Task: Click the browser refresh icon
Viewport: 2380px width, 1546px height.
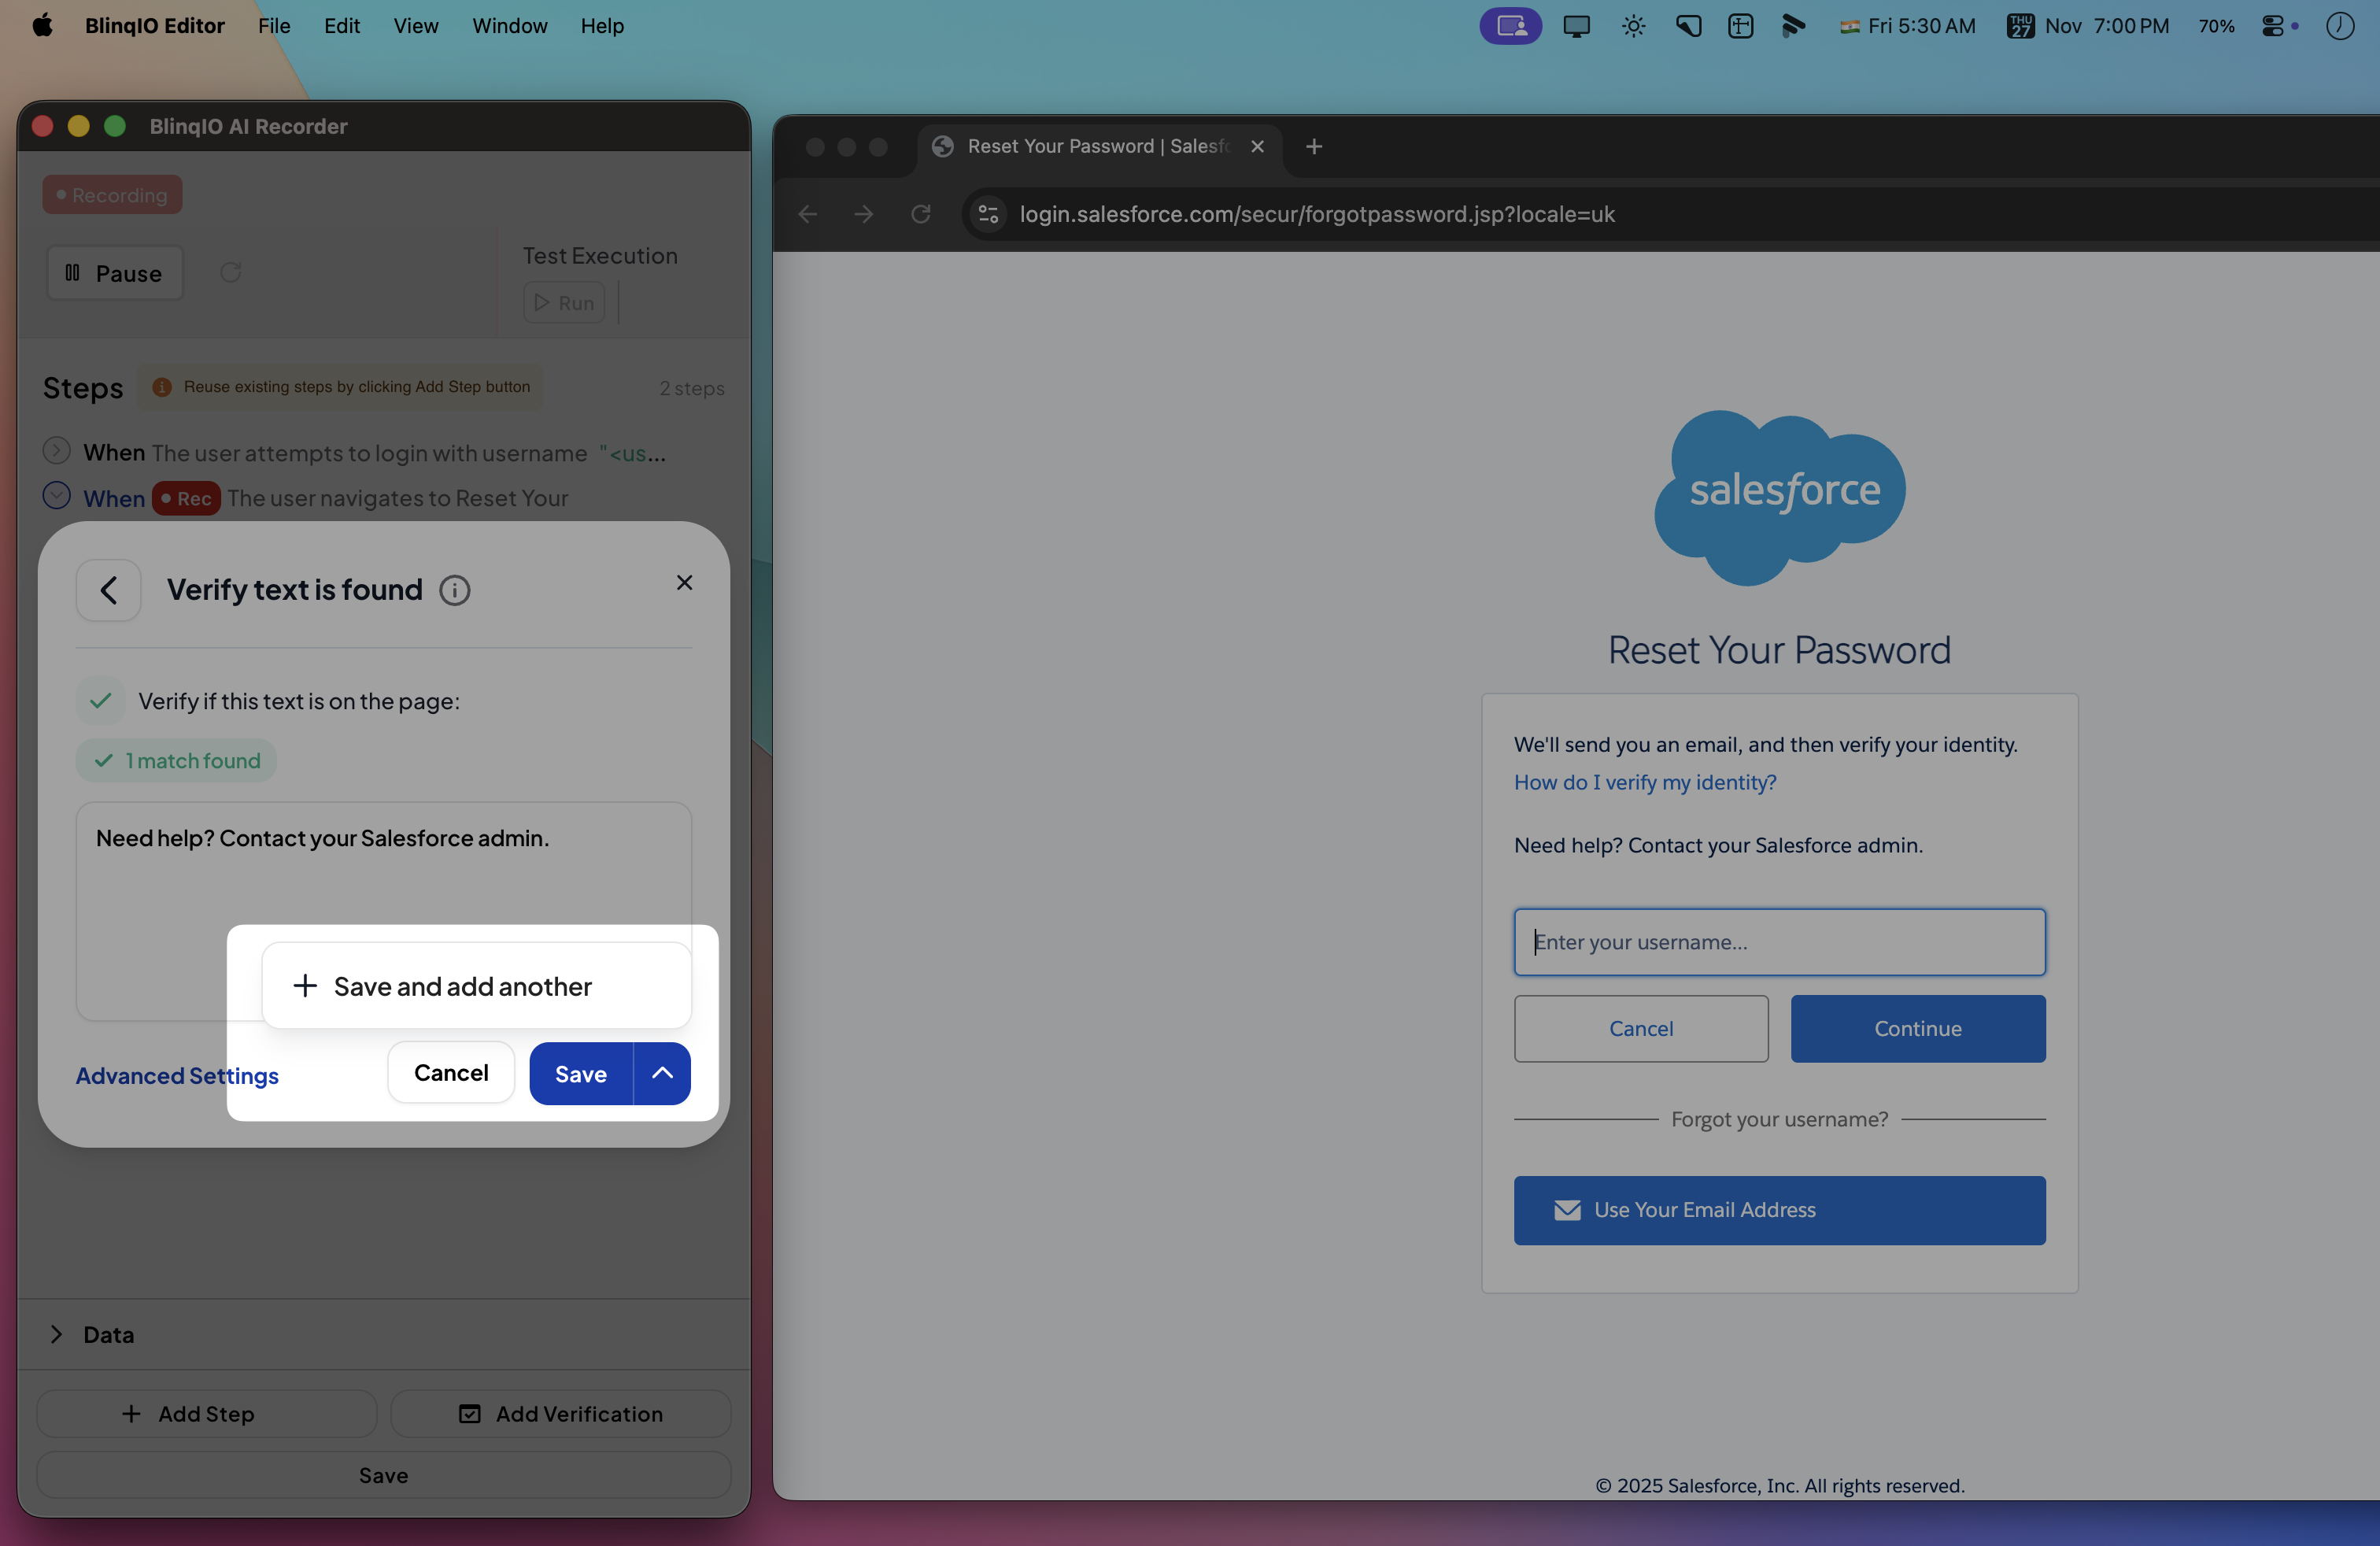Action: click(920, 214)
